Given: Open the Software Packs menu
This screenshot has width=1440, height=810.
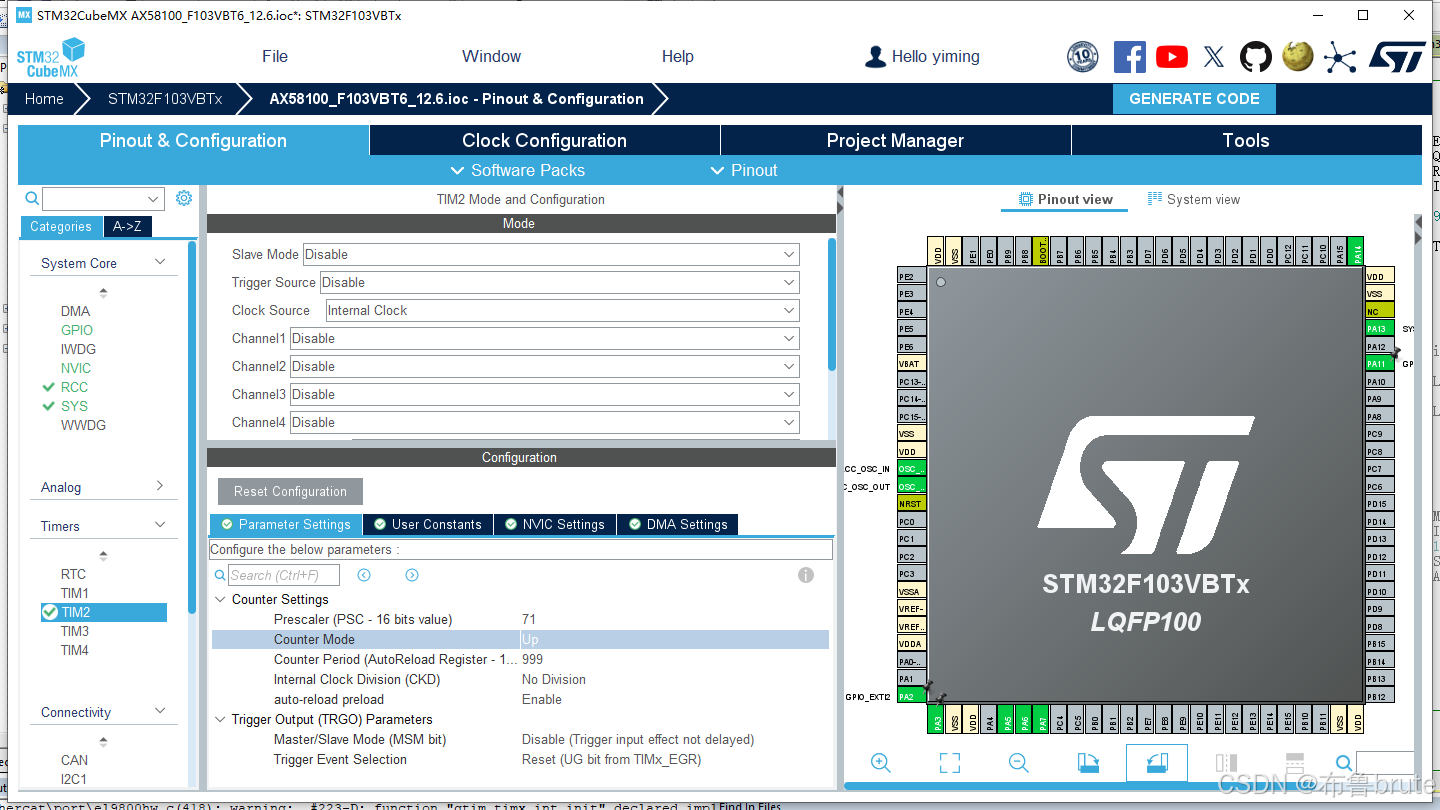Looking at the screenshot, I should click(x=518, y=170).
